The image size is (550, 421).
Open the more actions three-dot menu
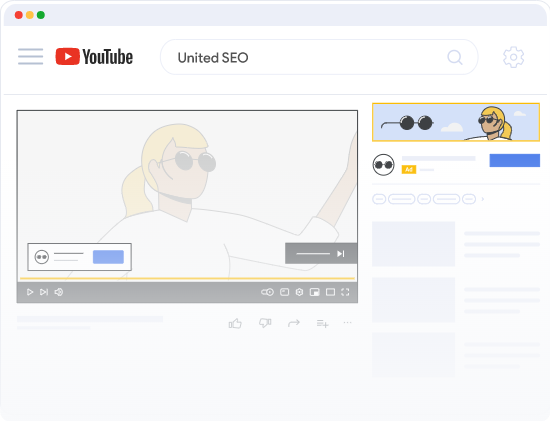pyautogui.click(x=347, y=322)
